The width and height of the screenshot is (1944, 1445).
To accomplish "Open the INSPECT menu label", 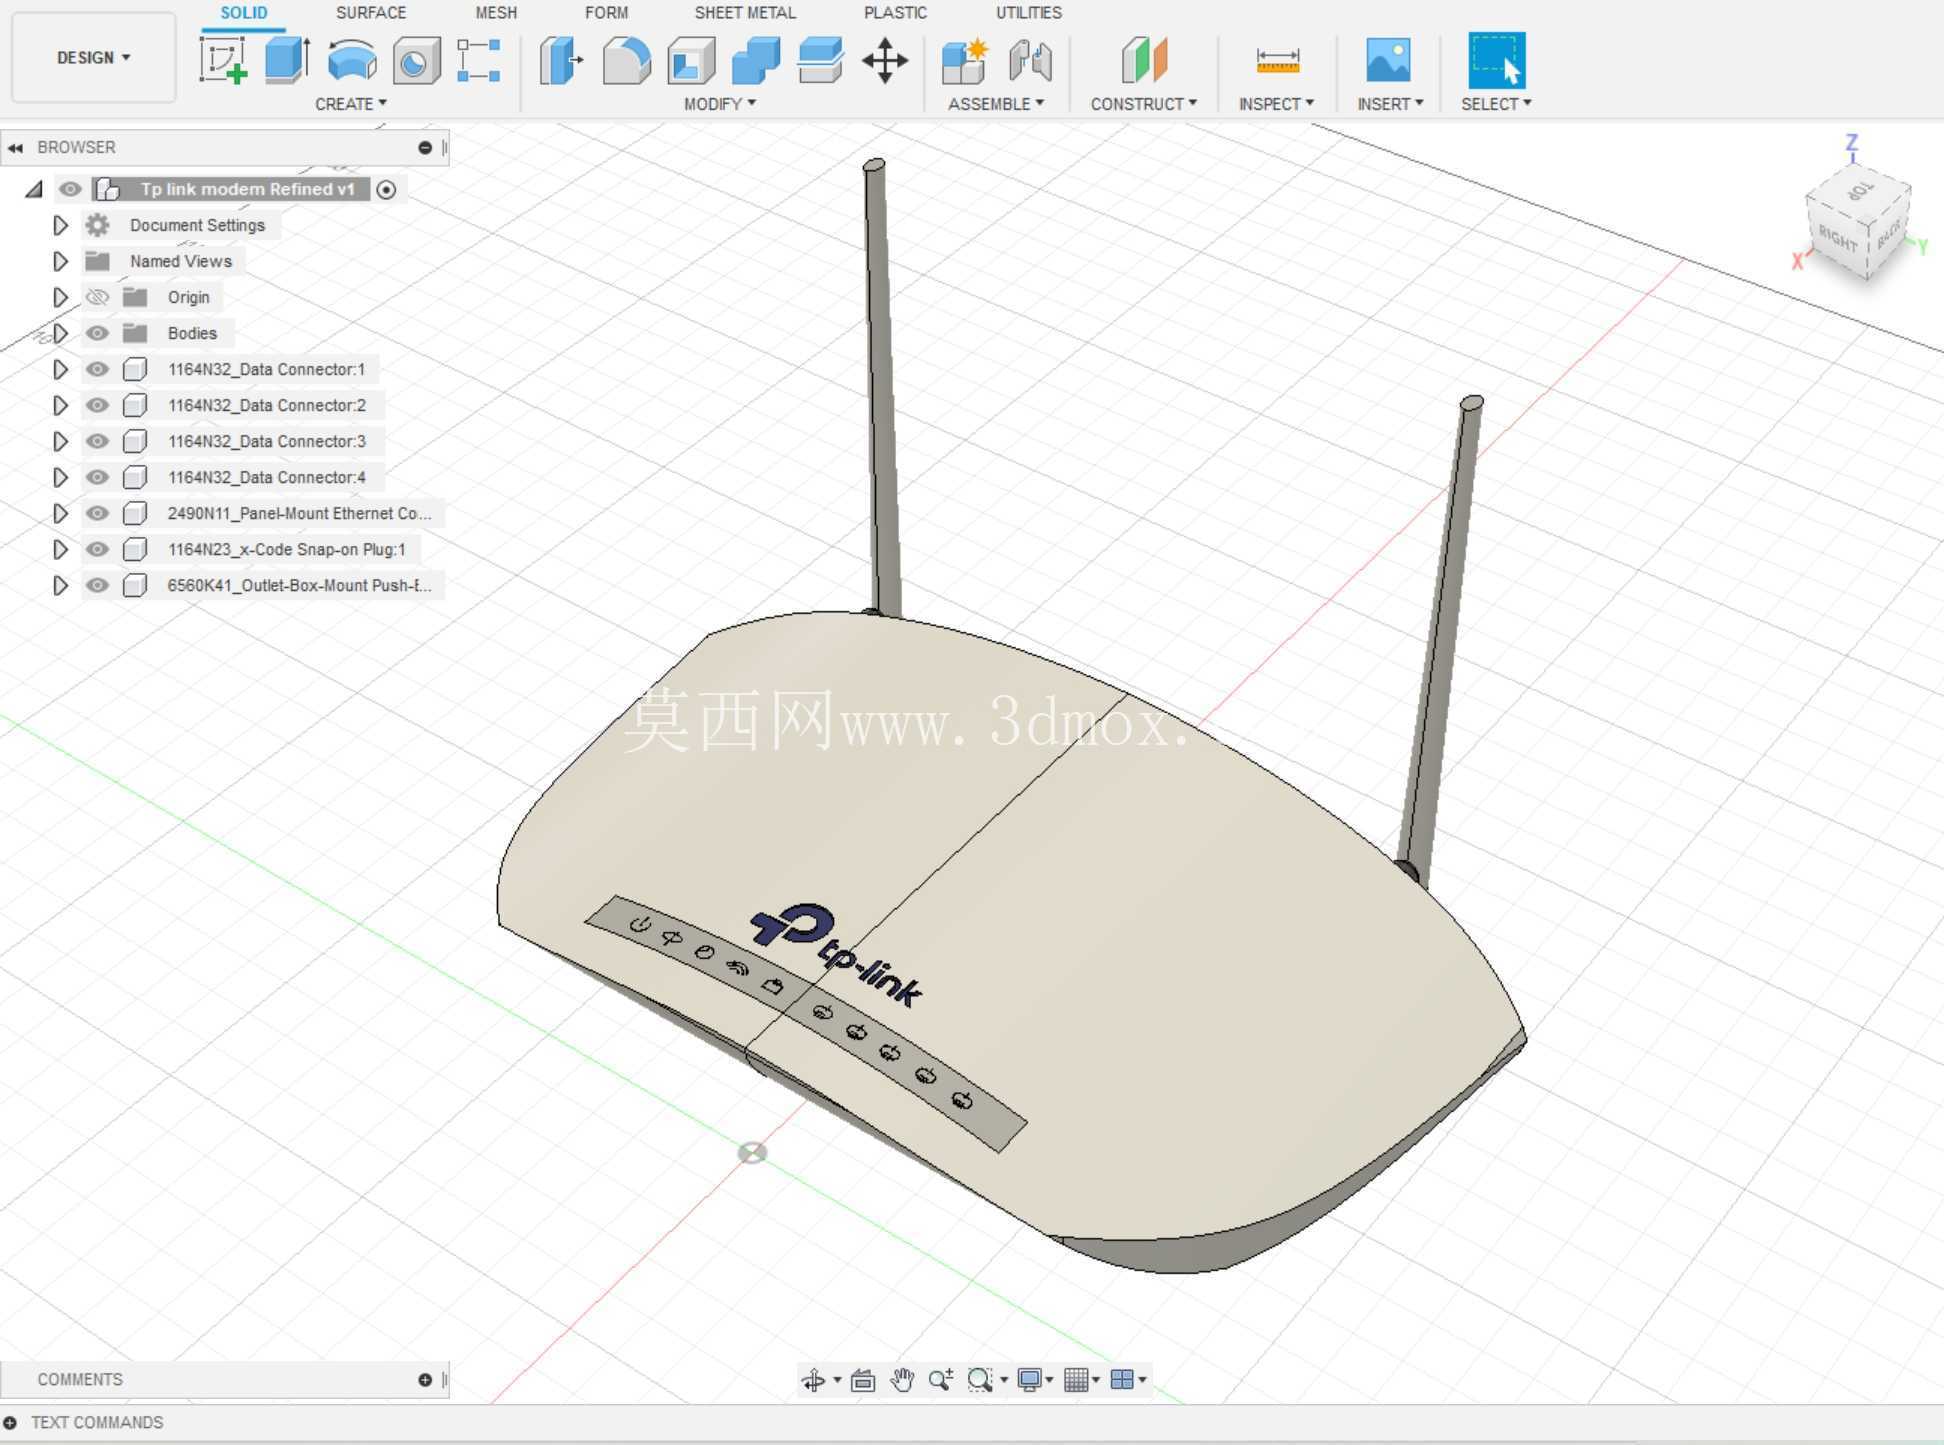I will [x=1276, y=104].
